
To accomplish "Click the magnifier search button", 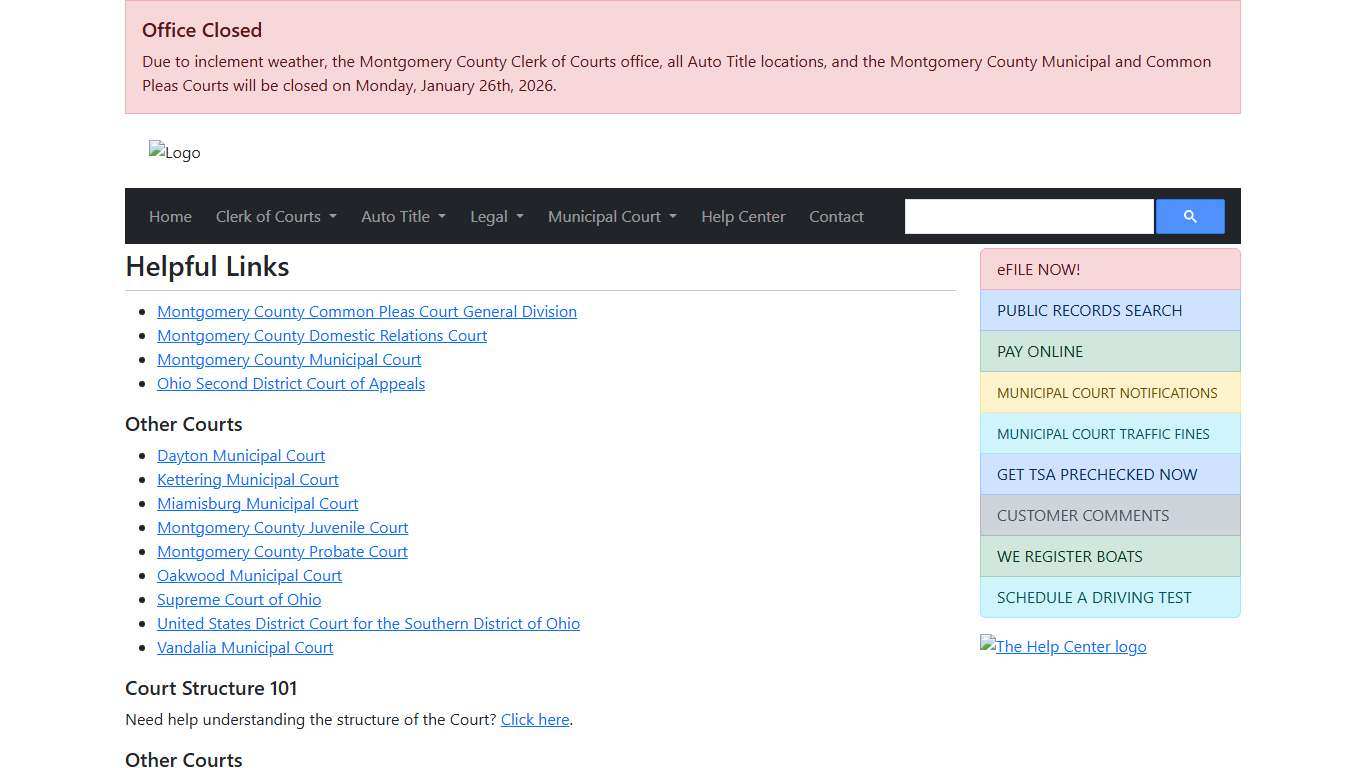I will 1189,217.
